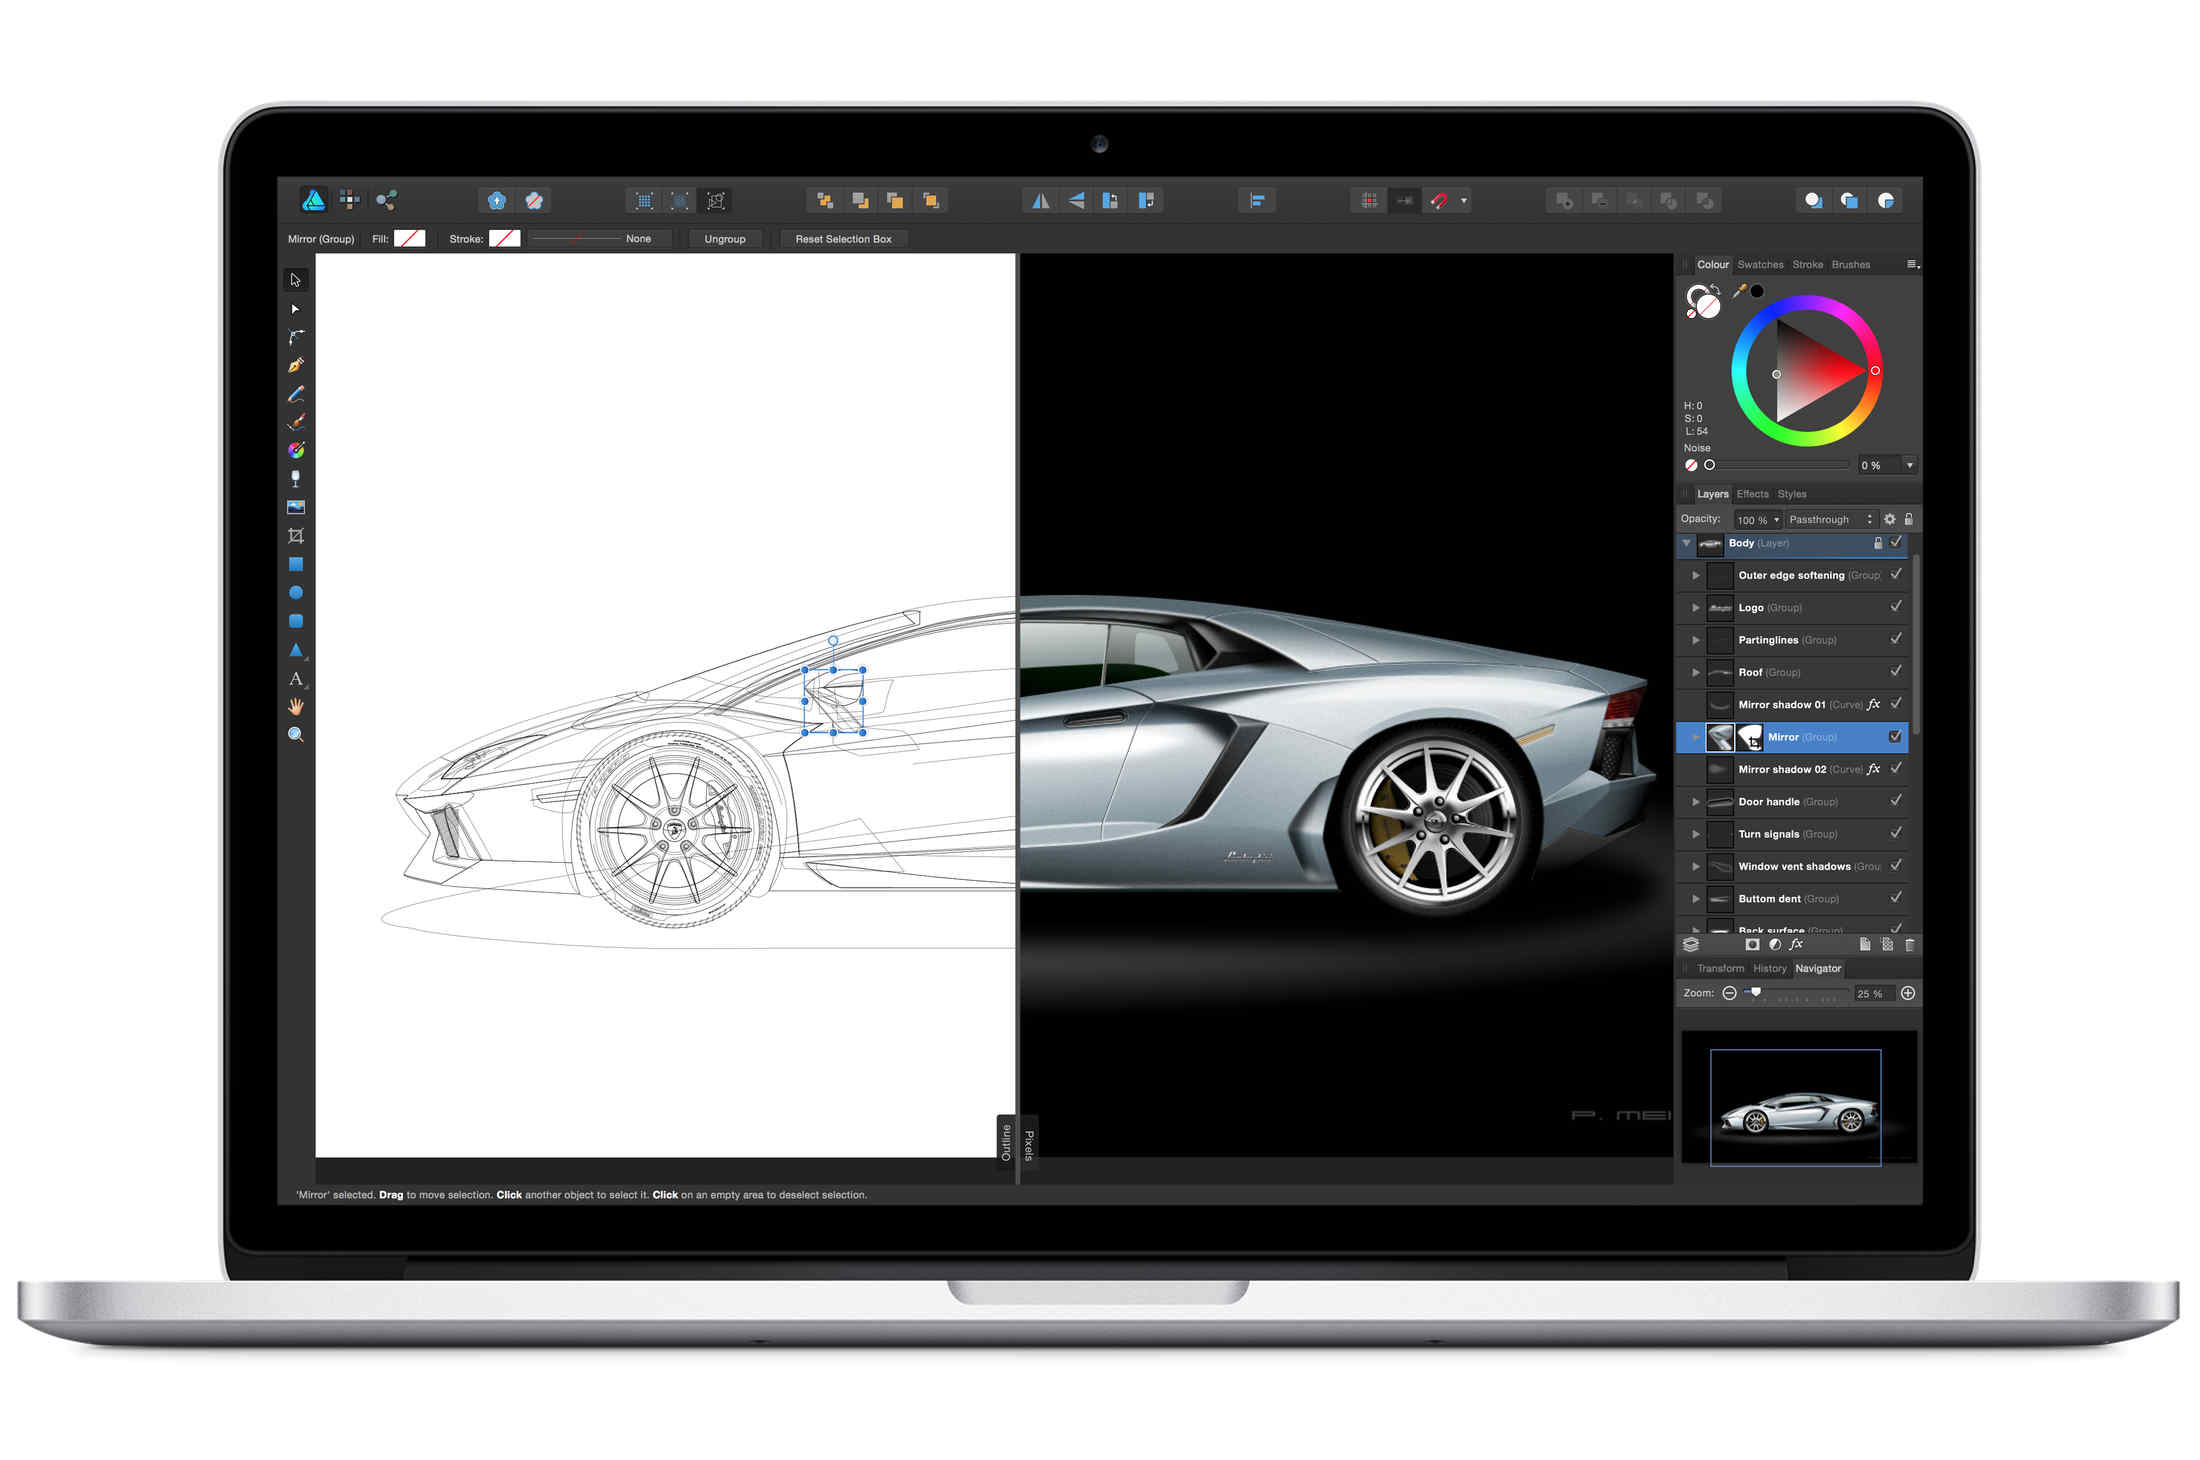This screenshot has height=1460, width=2200.
Task: Switch to the Swatches tab
Action: [x=1760, y=265]
